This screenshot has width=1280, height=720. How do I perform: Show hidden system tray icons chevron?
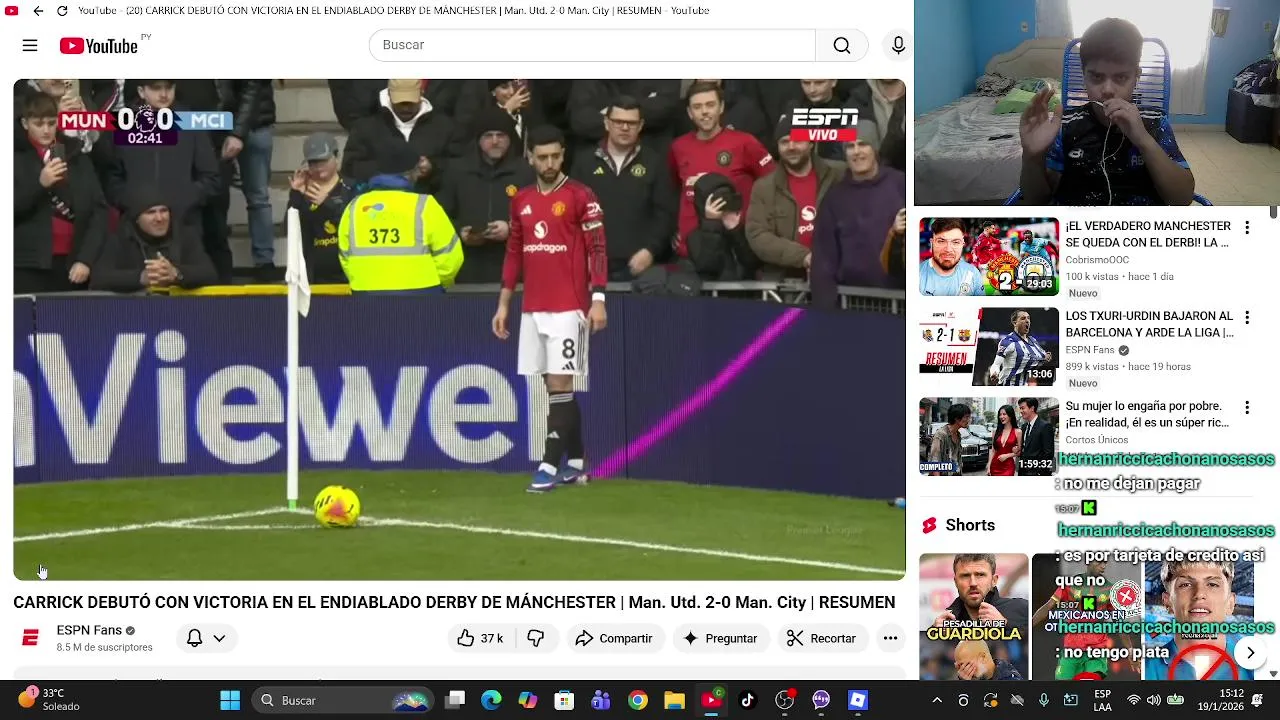click(936, 700)
